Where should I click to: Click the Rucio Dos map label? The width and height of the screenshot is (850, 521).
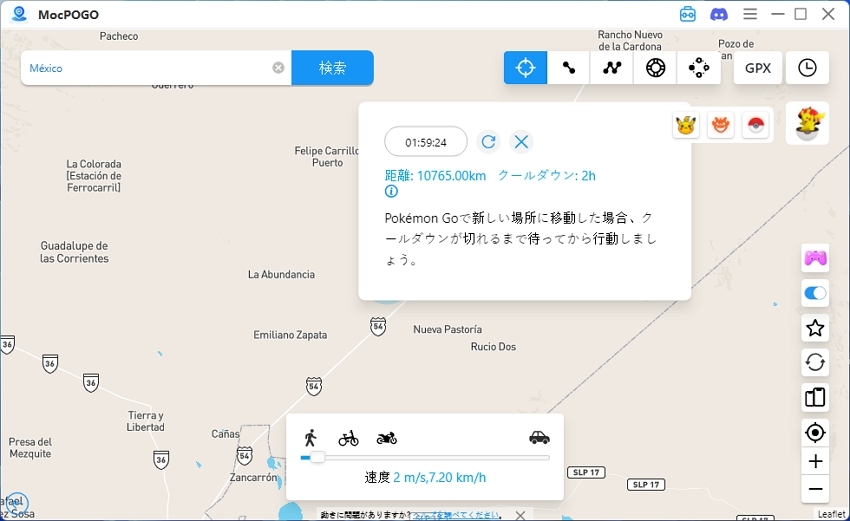[x=493, y=346]
